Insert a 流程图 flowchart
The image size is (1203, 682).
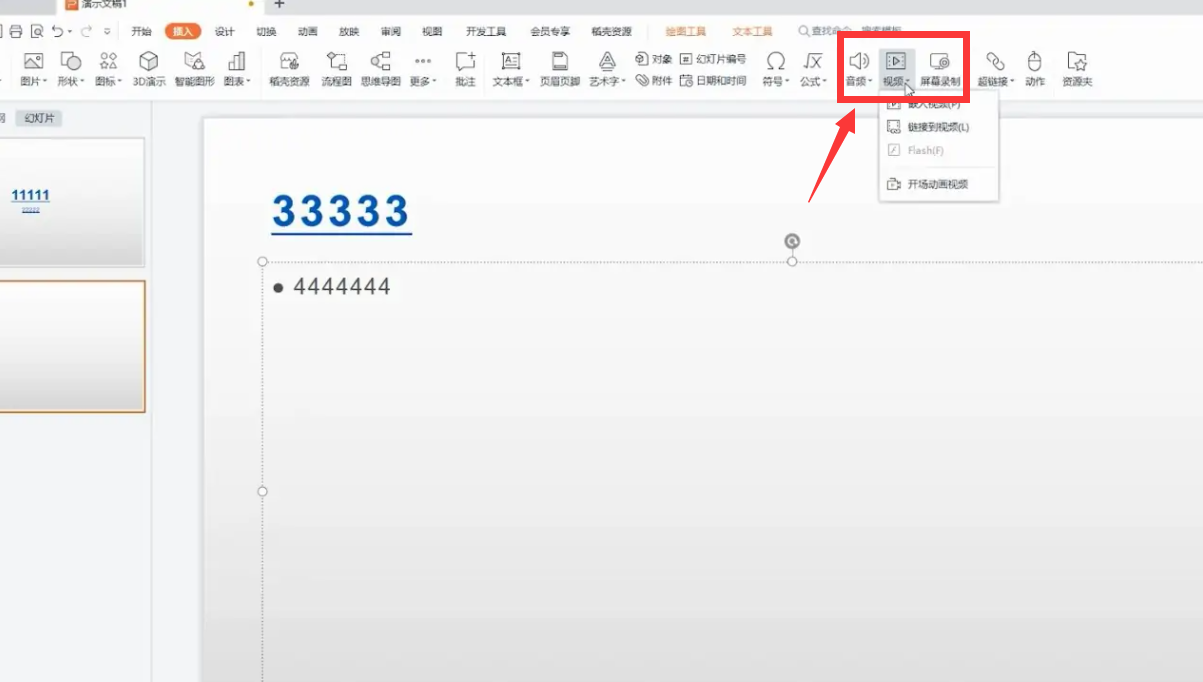tap(337, 67)
